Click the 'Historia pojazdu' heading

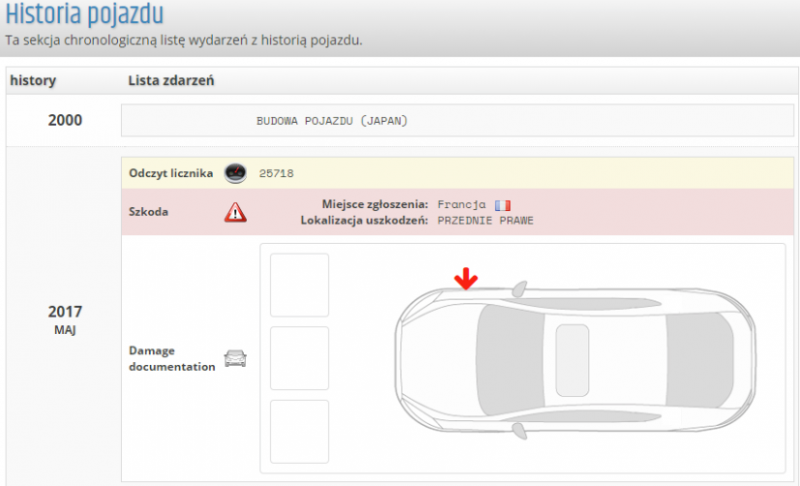point(85,15)
